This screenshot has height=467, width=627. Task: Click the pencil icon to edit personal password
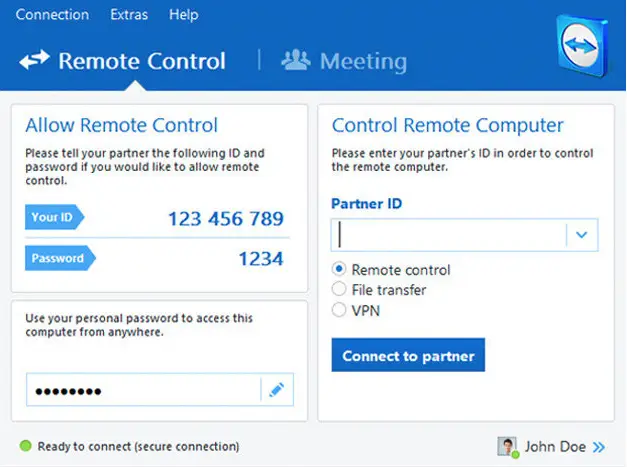(x=277, y=389)
